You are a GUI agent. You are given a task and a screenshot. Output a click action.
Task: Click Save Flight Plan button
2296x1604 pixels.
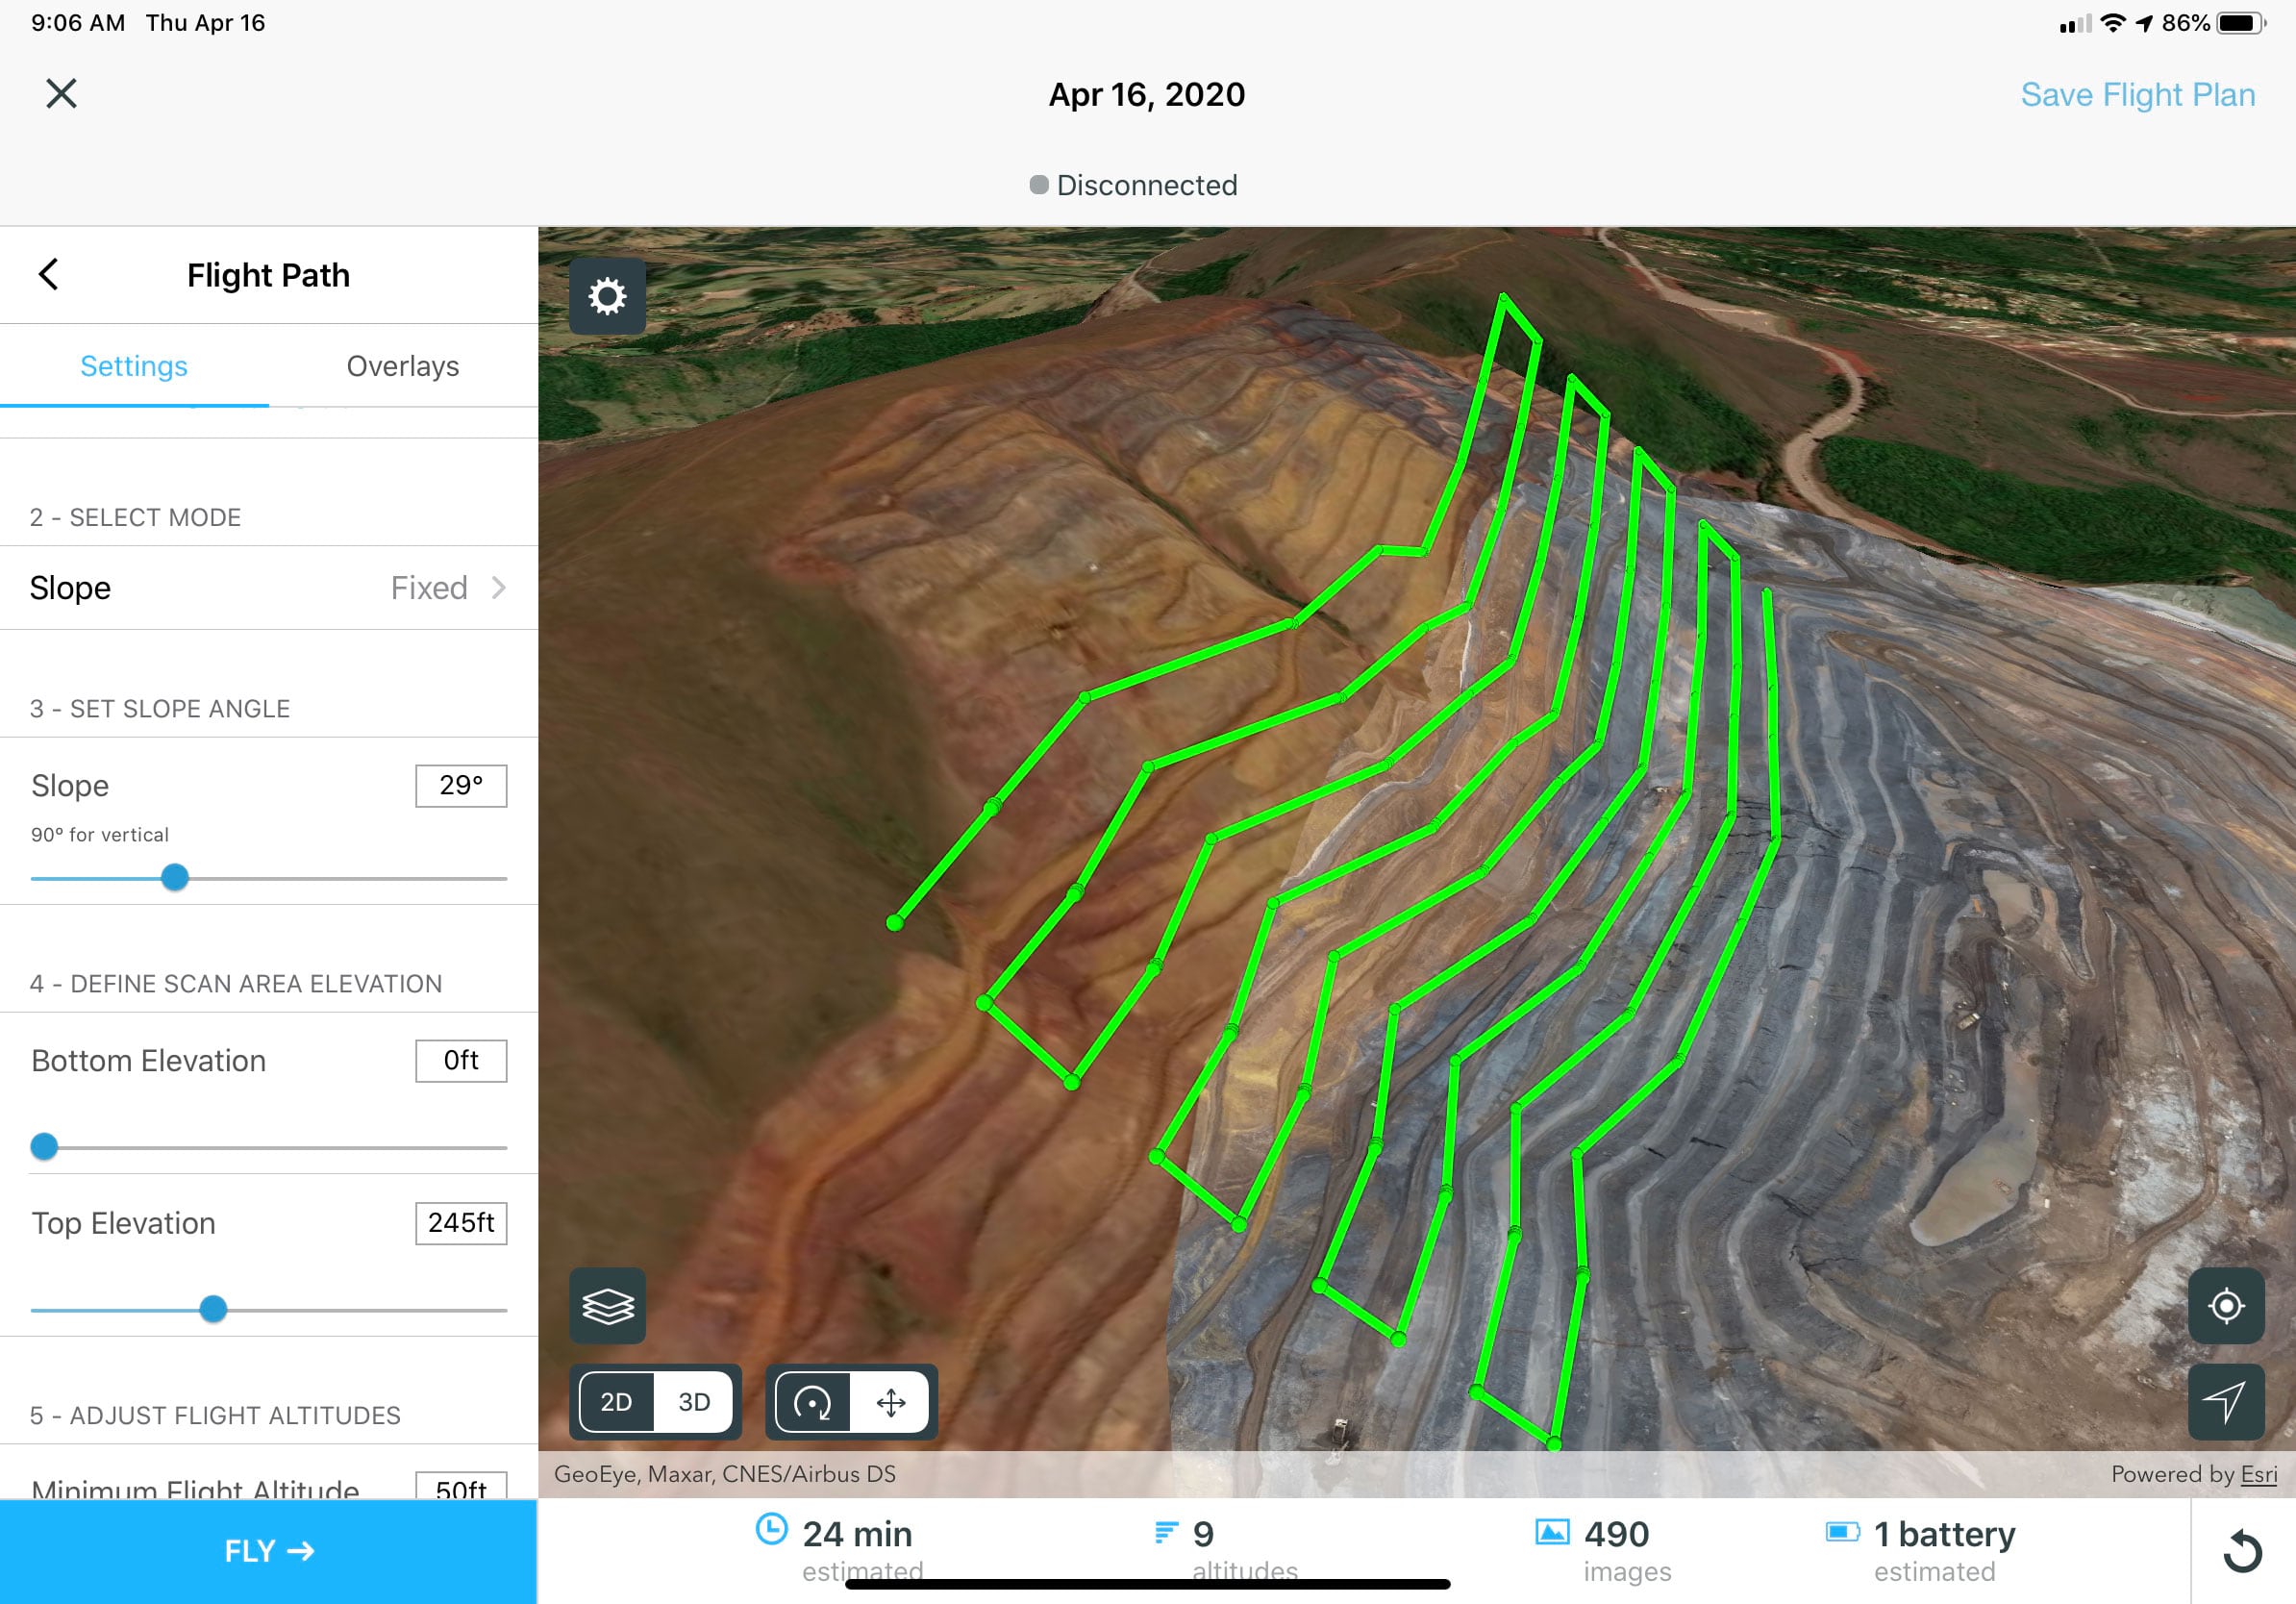(x=2137, y=94)
